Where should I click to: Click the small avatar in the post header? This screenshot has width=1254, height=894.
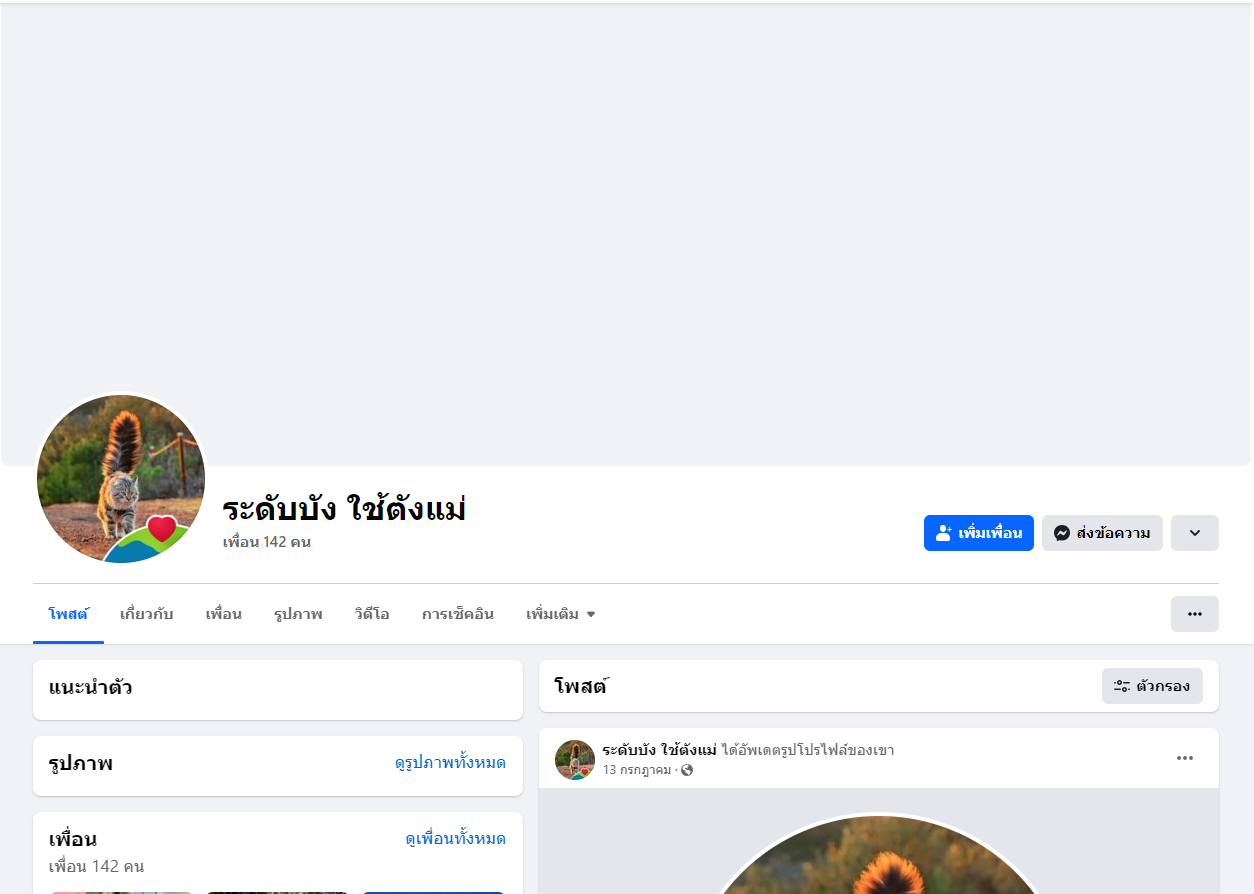(575, 760)
